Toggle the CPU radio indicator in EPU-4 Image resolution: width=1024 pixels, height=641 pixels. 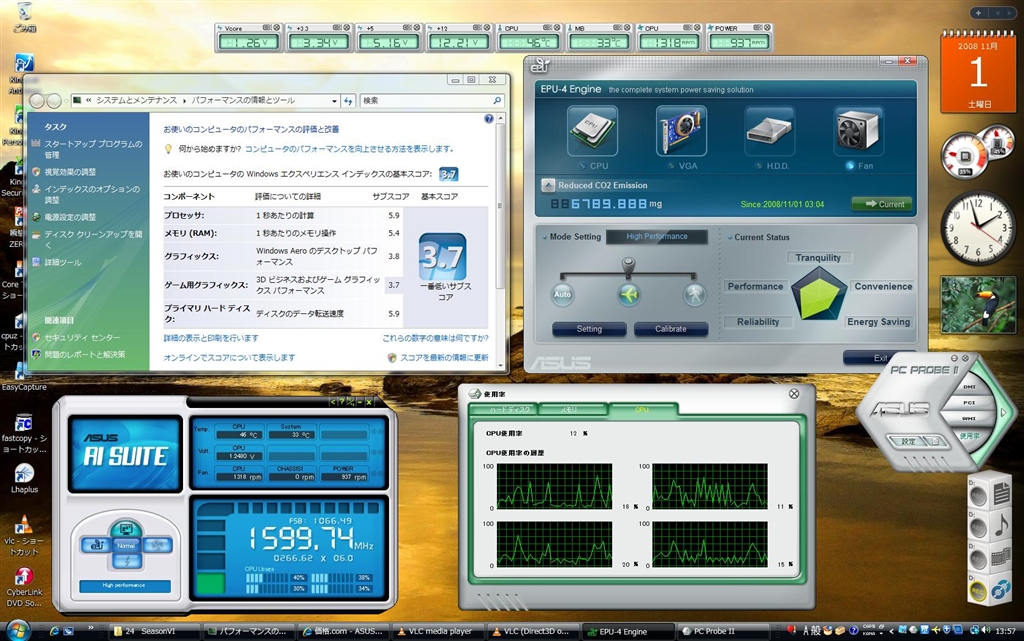tap(583, 166)
